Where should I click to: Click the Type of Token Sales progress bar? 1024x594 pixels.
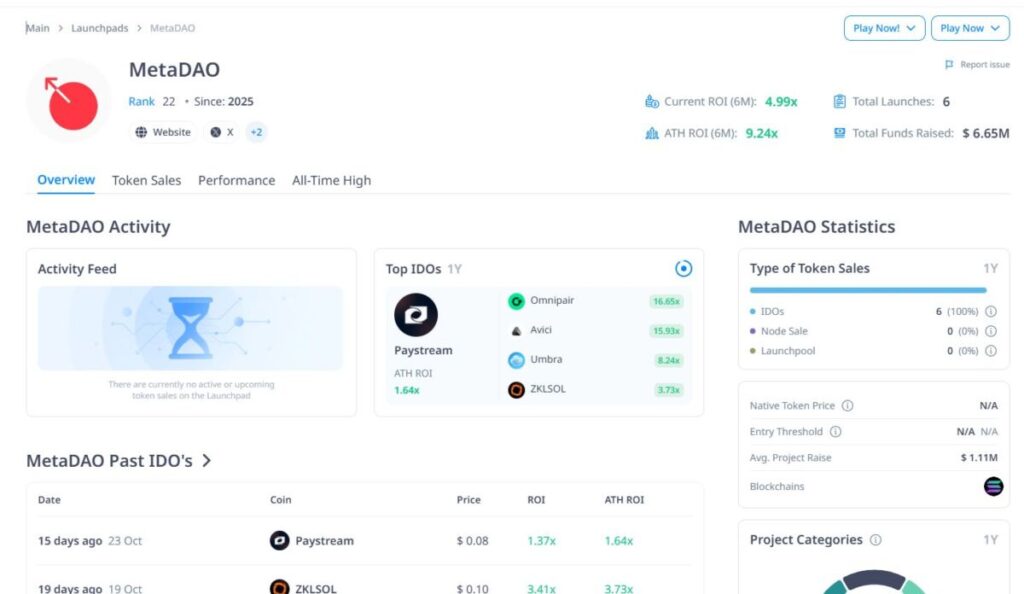pyautogui.click(x=867, y=290)
